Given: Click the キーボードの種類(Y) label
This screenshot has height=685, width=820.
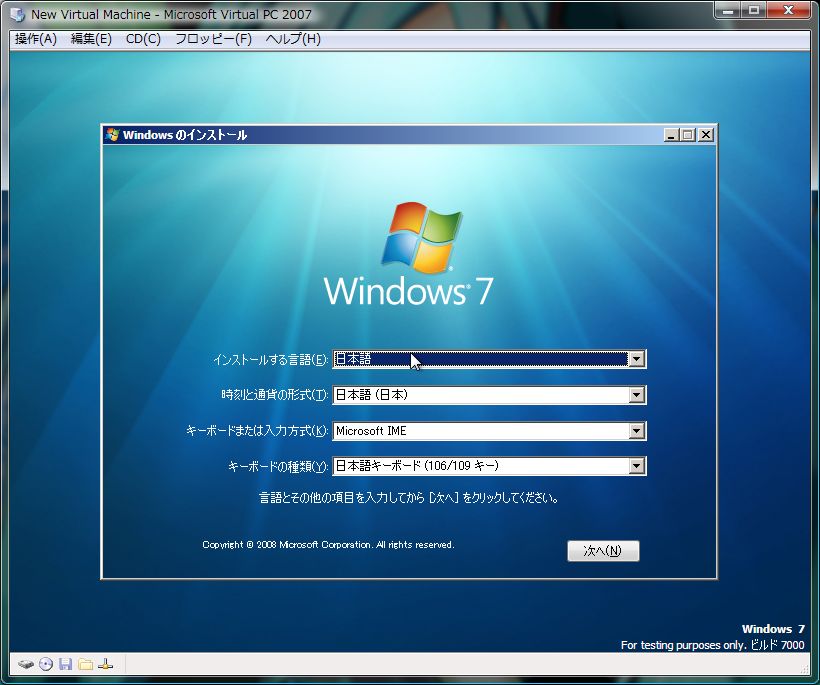Looking at the screenshot, I should (x=278, y=466).
